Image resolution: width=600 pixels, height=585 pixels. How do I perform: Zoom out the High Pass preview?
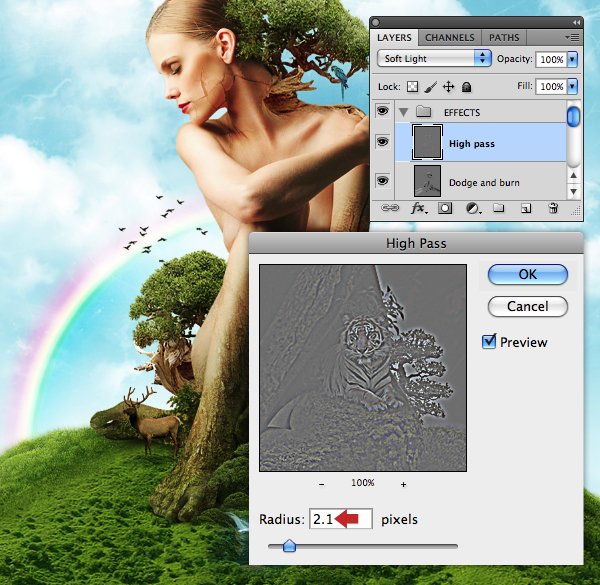[321, 484]
